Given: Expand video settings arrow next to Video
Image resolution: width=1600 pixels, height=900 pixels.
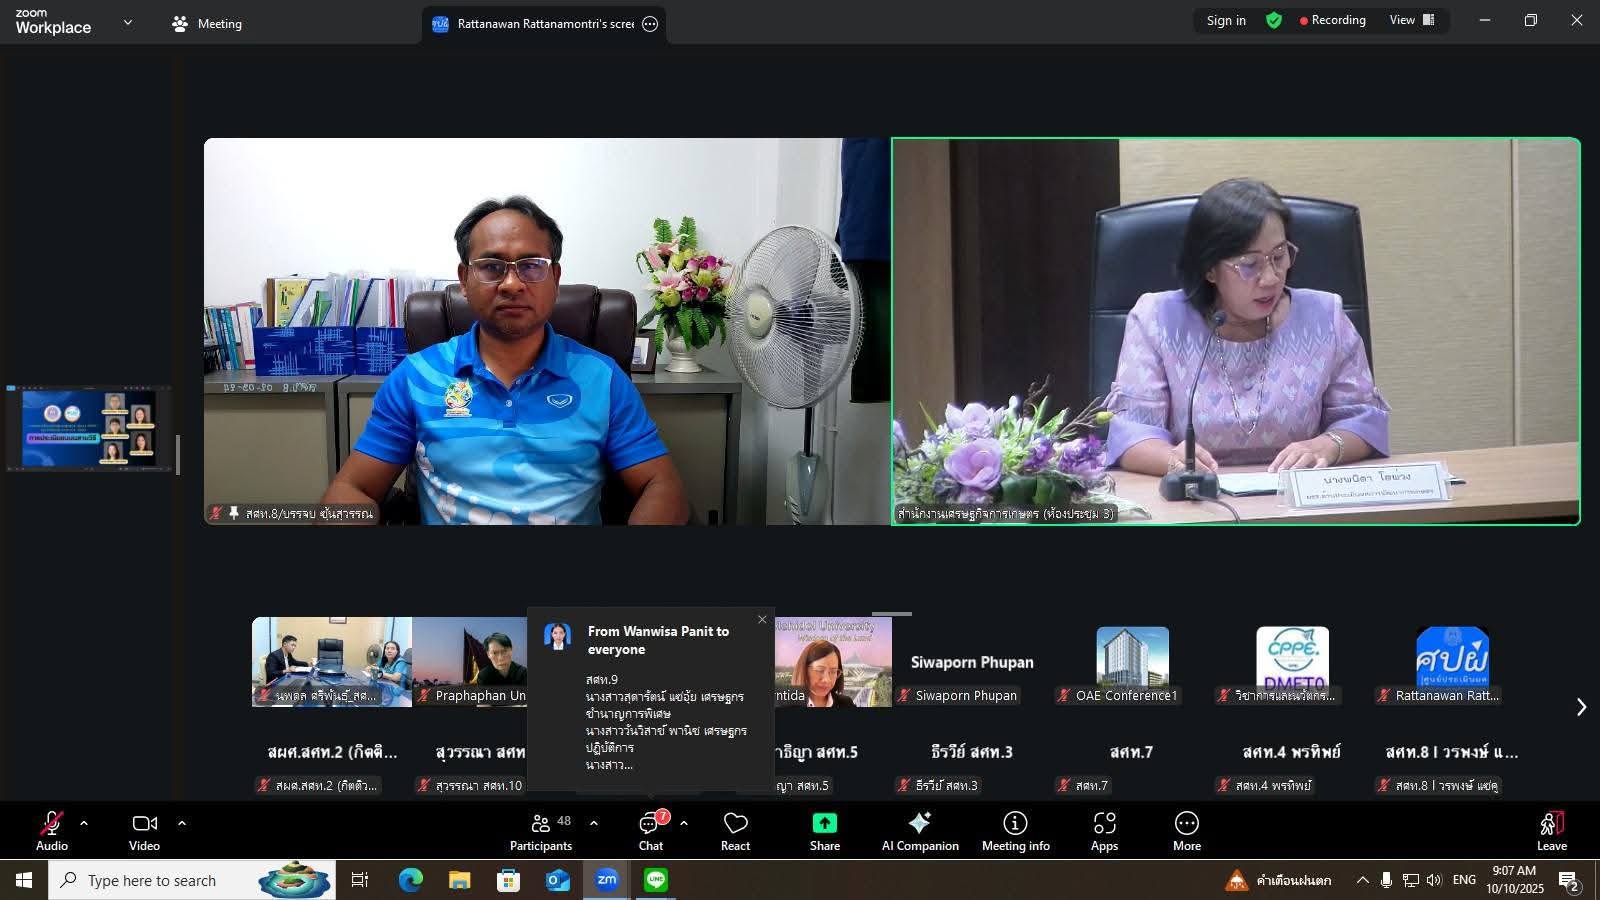Looking at the screenshot, I should pyautogui.click(x=182, y=823).
